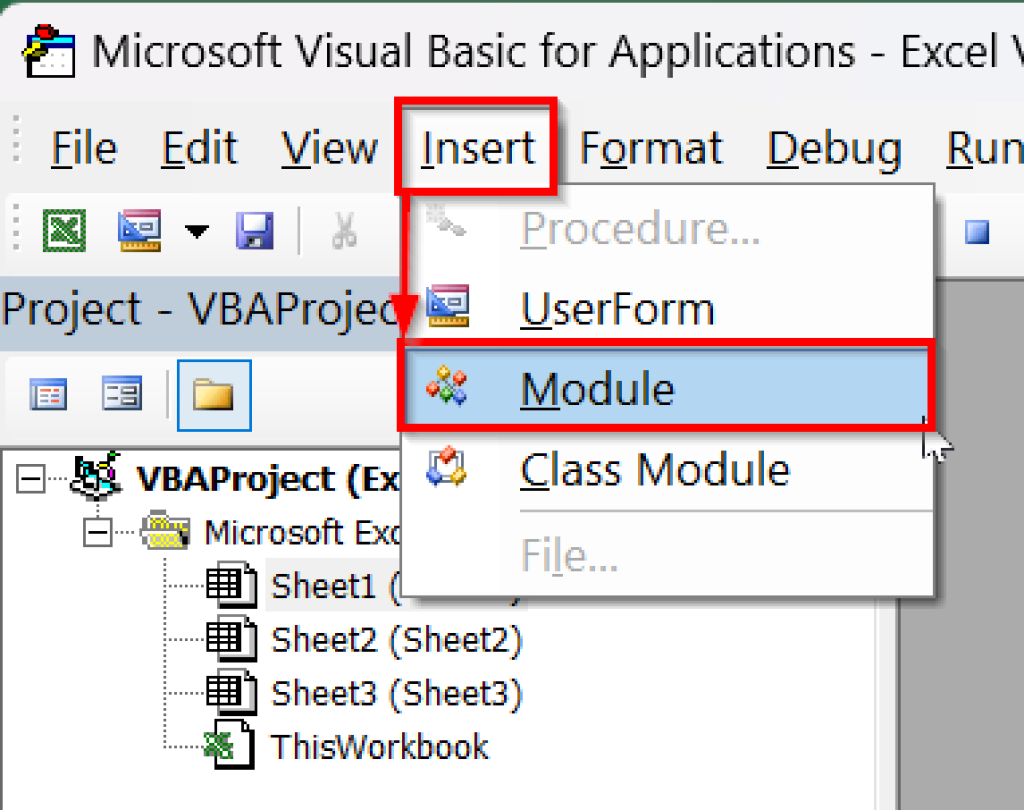The width and height of the screenshot is (1024, 810).
Task: Open the Debug menu
Action: pos(834,148)
